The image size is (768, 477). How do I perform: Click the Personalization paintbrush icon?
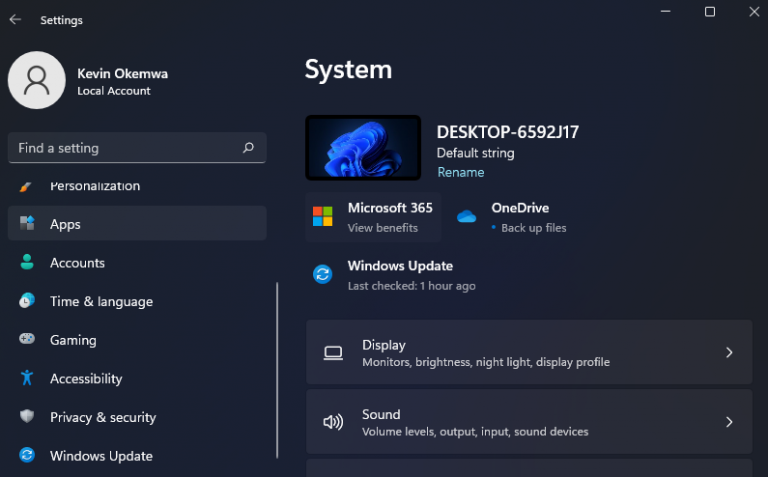pos(26,186)
